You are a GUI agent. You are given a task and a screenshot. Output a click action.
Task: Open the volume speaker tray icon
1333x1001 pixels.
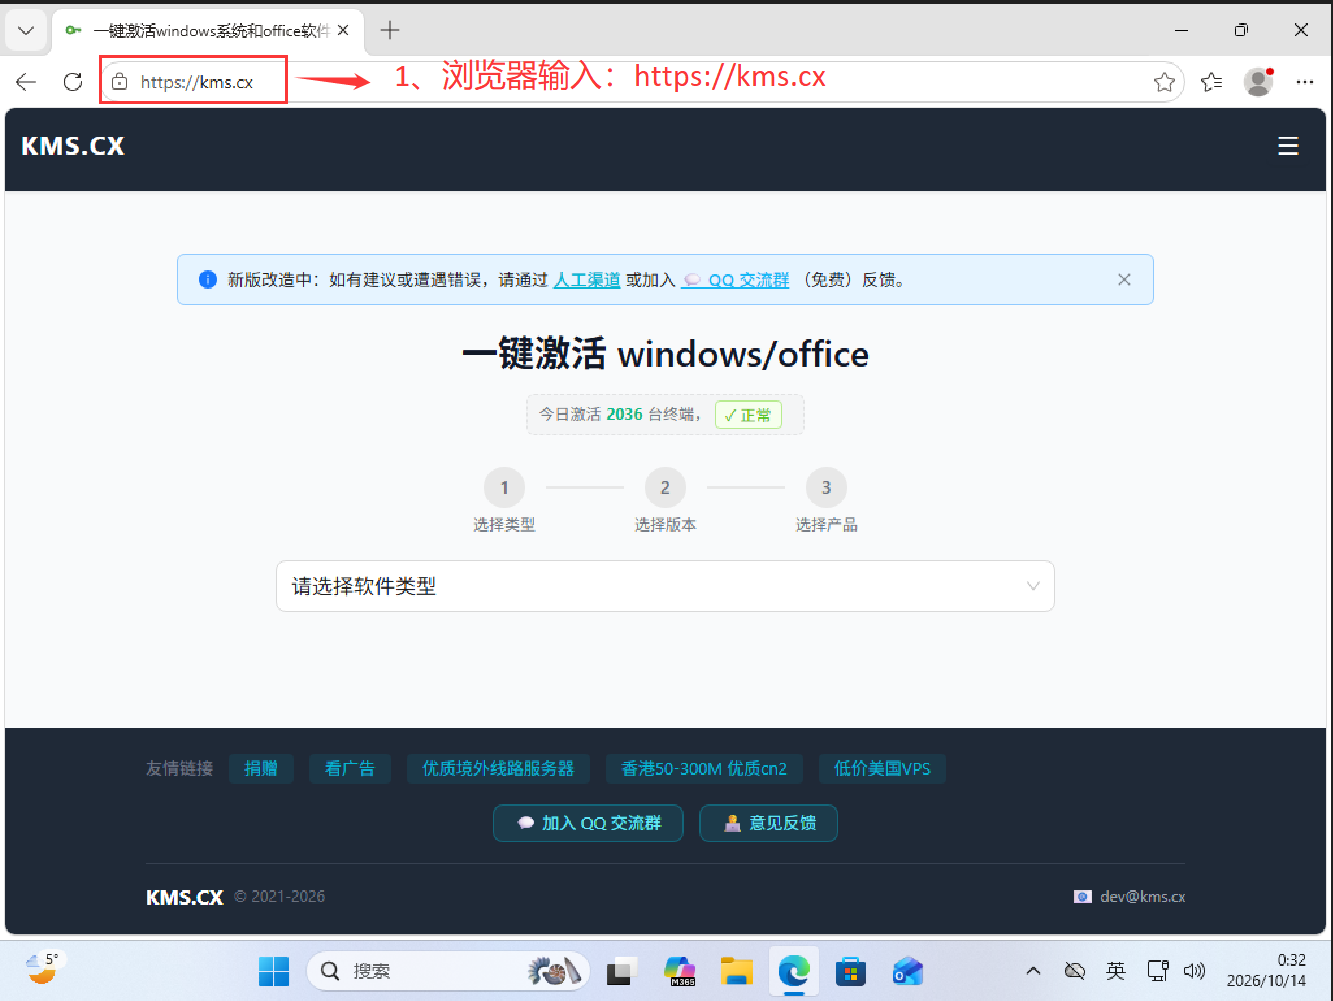[1194, 971]
